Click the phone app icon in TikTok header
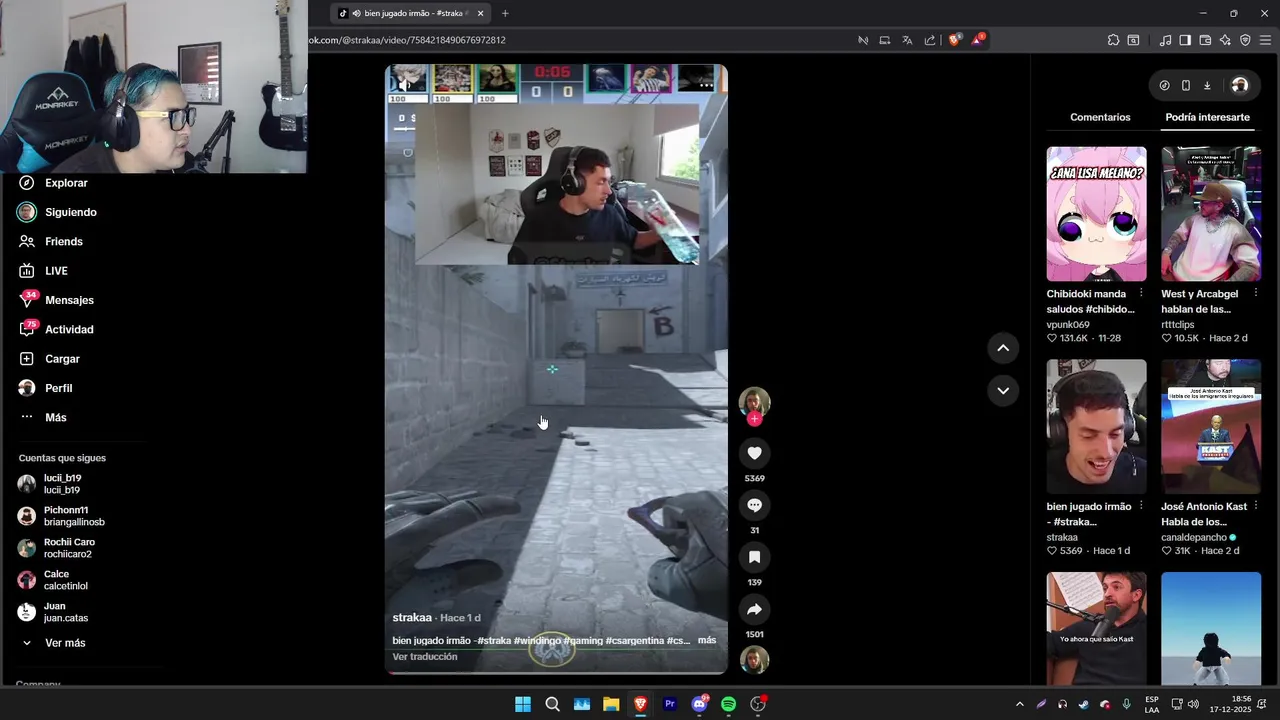1280x720 pixels. coord(1185,85)
